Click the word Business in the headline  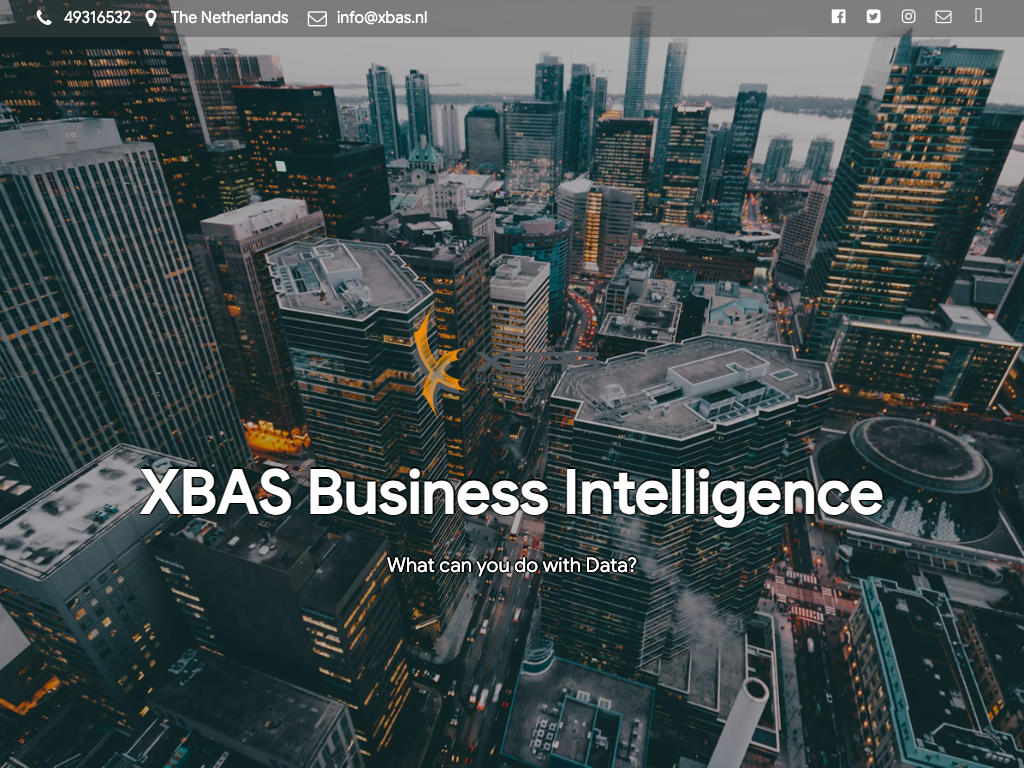click(428, 491)
